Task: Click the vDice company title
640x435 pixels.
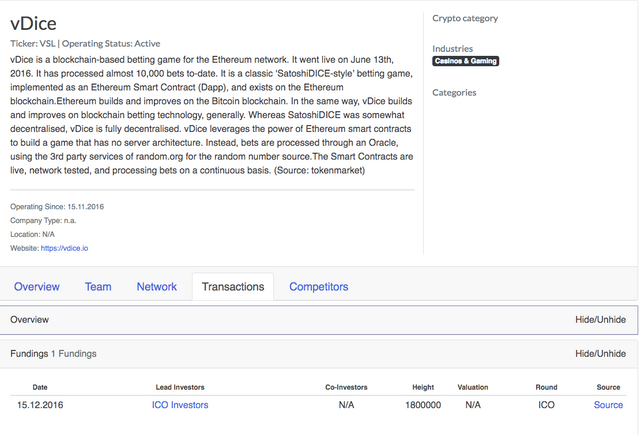Action: 33,24
